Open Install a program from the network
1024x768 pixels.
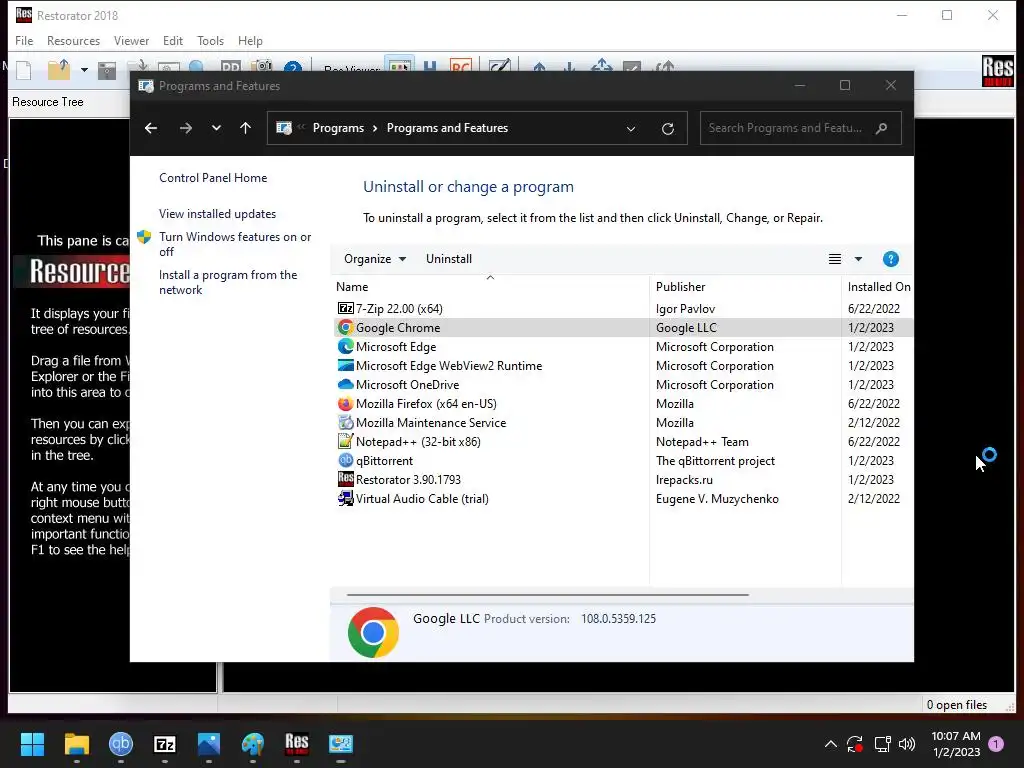coord(228,282)
